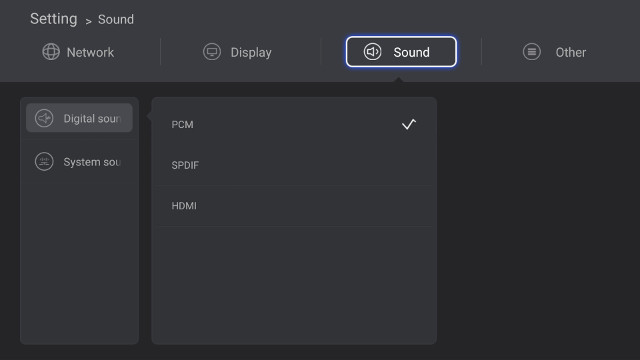Select the HDMI output option

[294, 206]
